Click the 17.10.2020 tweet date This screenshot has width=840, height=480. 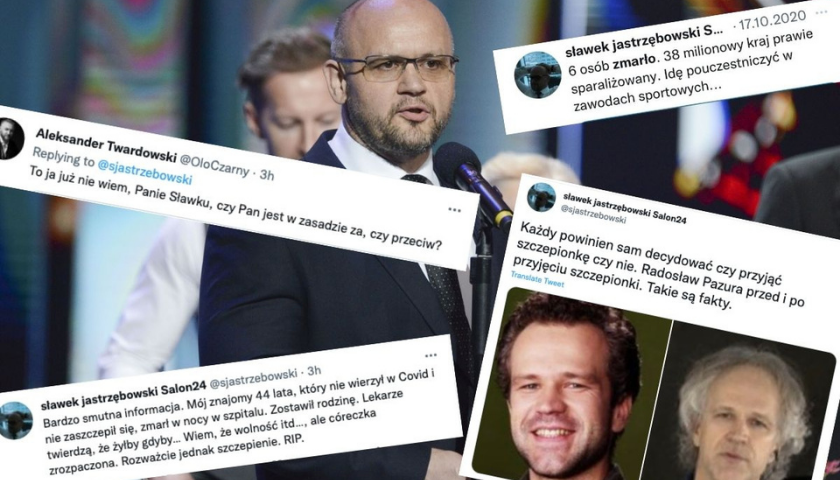point(772,20)
